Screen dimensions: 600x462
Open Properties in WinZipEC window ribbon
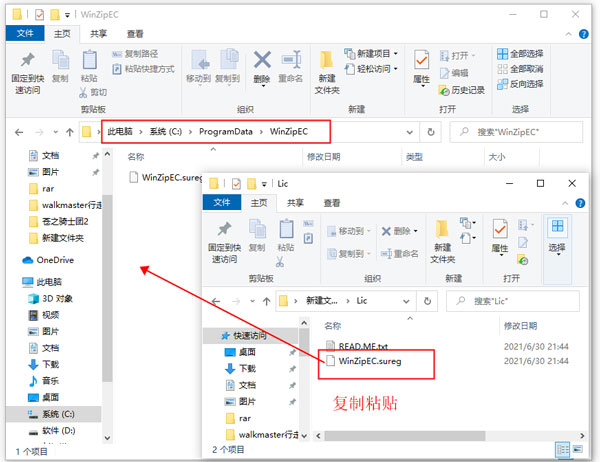click(x=422, y=67)
